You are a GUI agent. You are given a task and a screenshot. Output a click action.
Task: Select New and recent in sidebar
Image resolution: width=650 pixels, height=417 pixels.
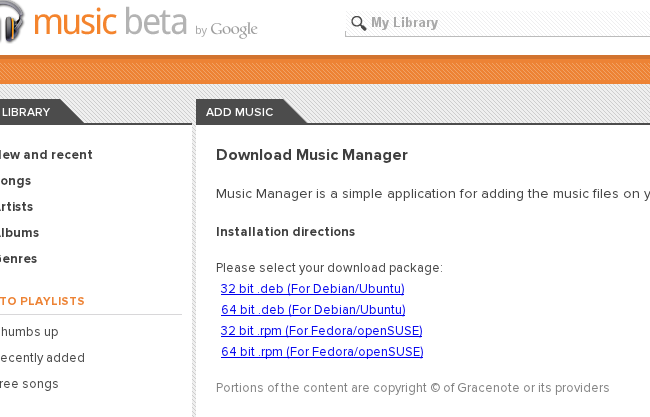tap(46, 155)
